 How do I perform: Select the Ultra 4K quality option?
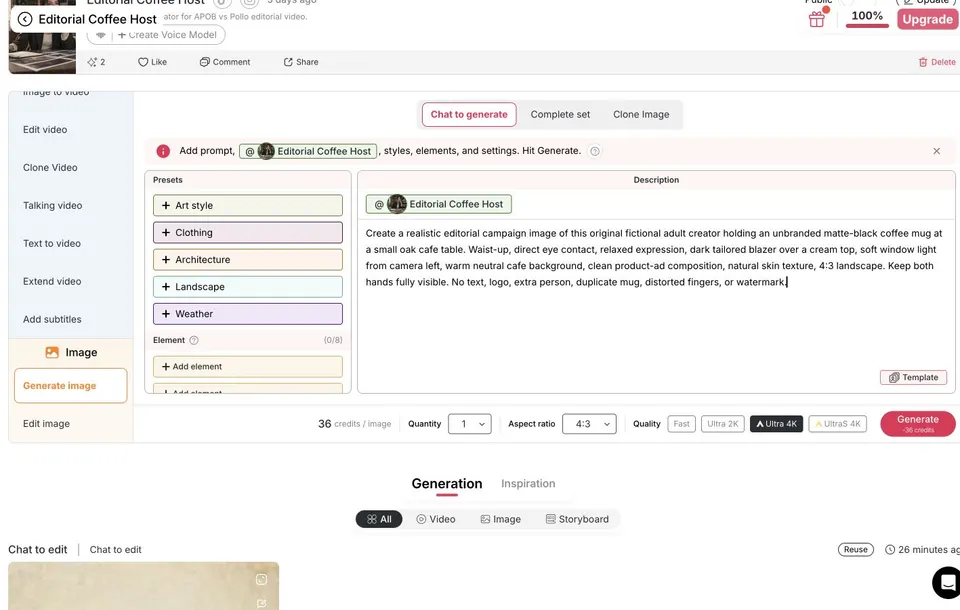click(776, 424)
